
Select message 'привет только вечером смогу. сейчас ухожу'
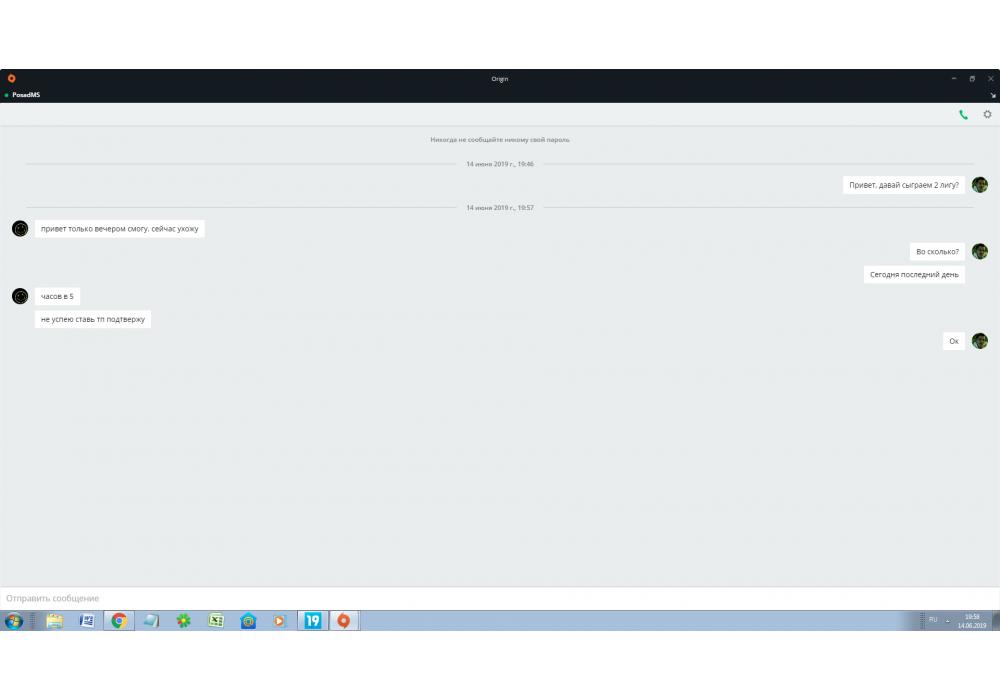click(x=120, y=228)
